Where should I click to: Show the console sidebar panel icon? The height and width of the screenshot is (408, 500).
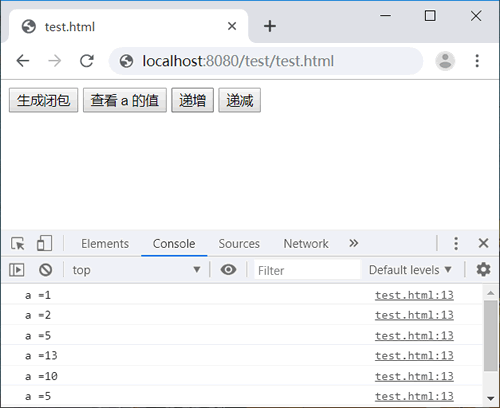click(17, 270)
